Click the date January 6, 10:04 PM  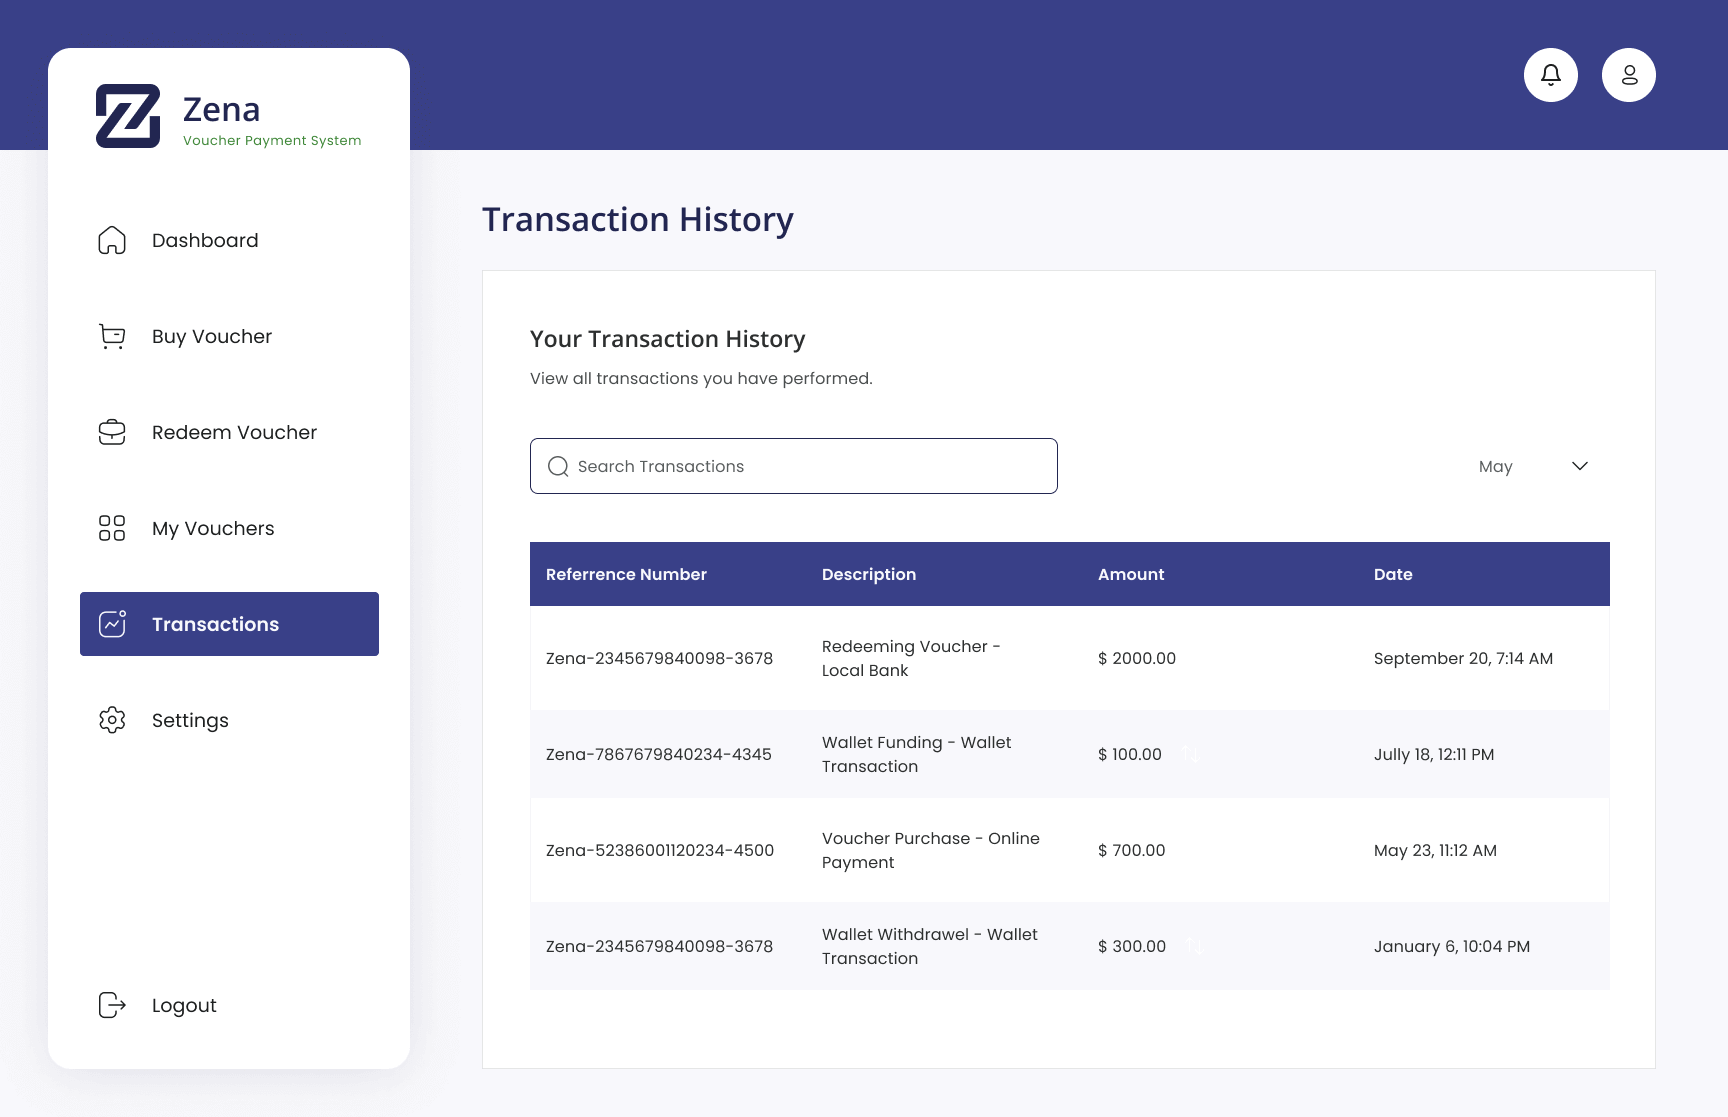[x=1452, y=946]
